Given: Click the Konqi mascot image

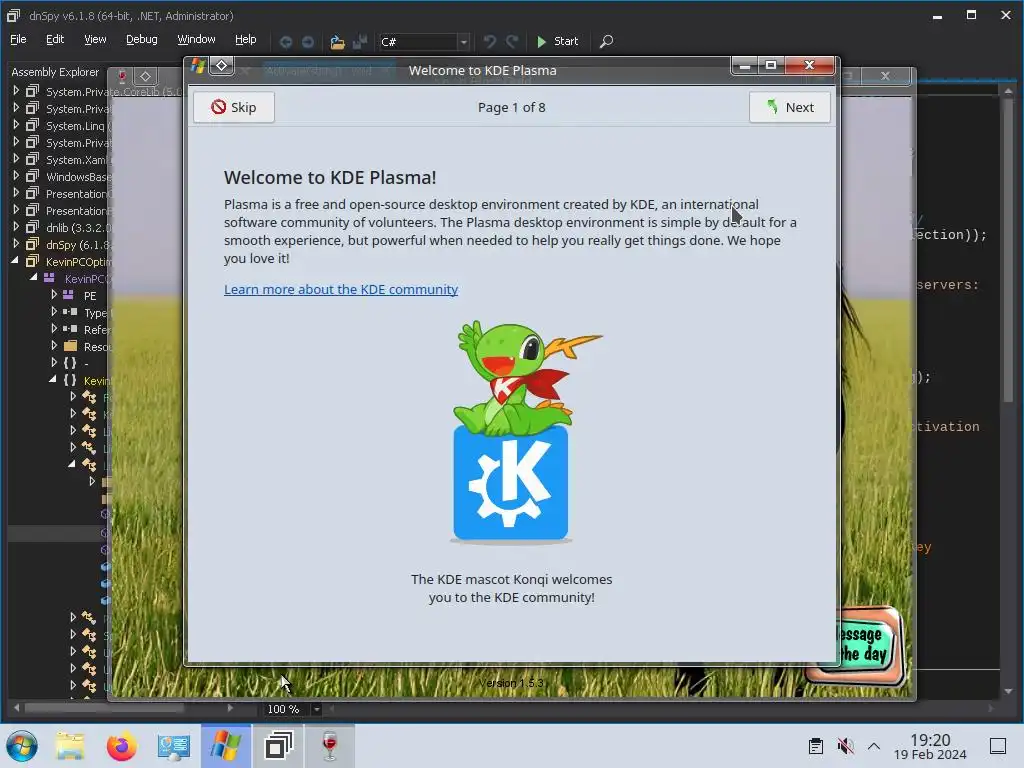Looking at the screenshot, I should [x=511, y=431].
